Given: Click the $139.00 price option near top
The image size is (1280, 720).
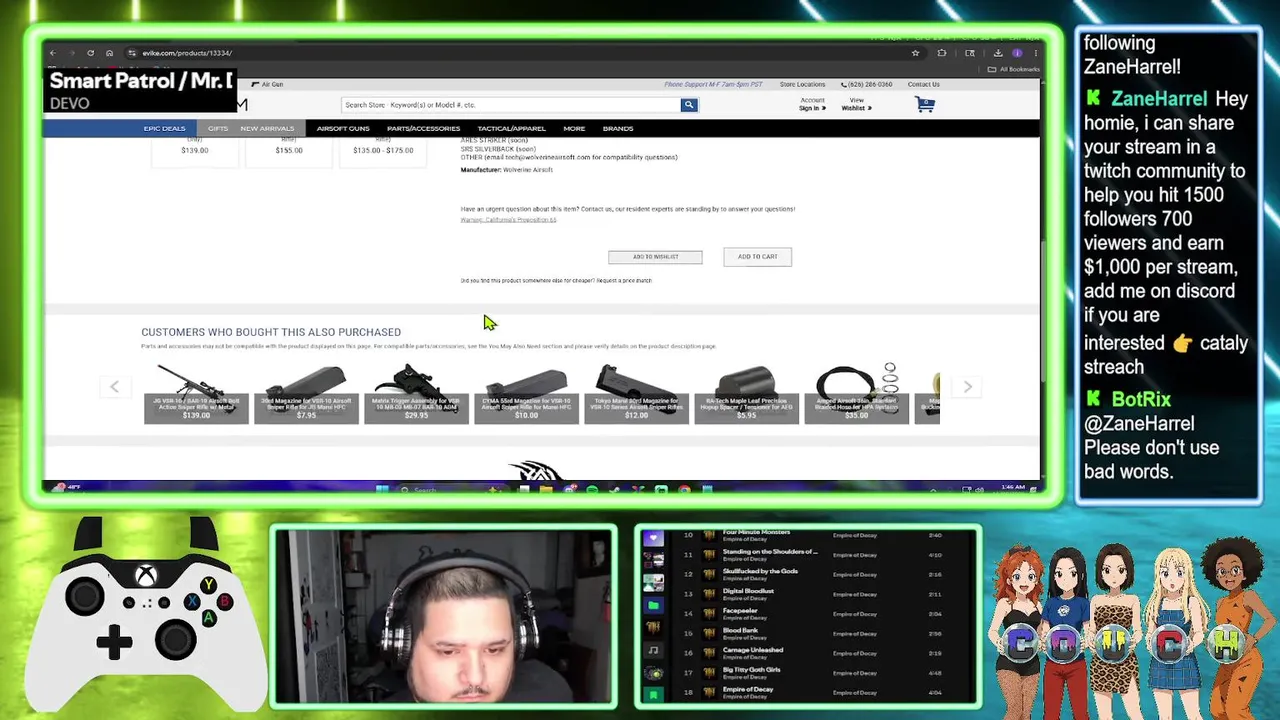Looking at the screenshot, I should [195, 150].
